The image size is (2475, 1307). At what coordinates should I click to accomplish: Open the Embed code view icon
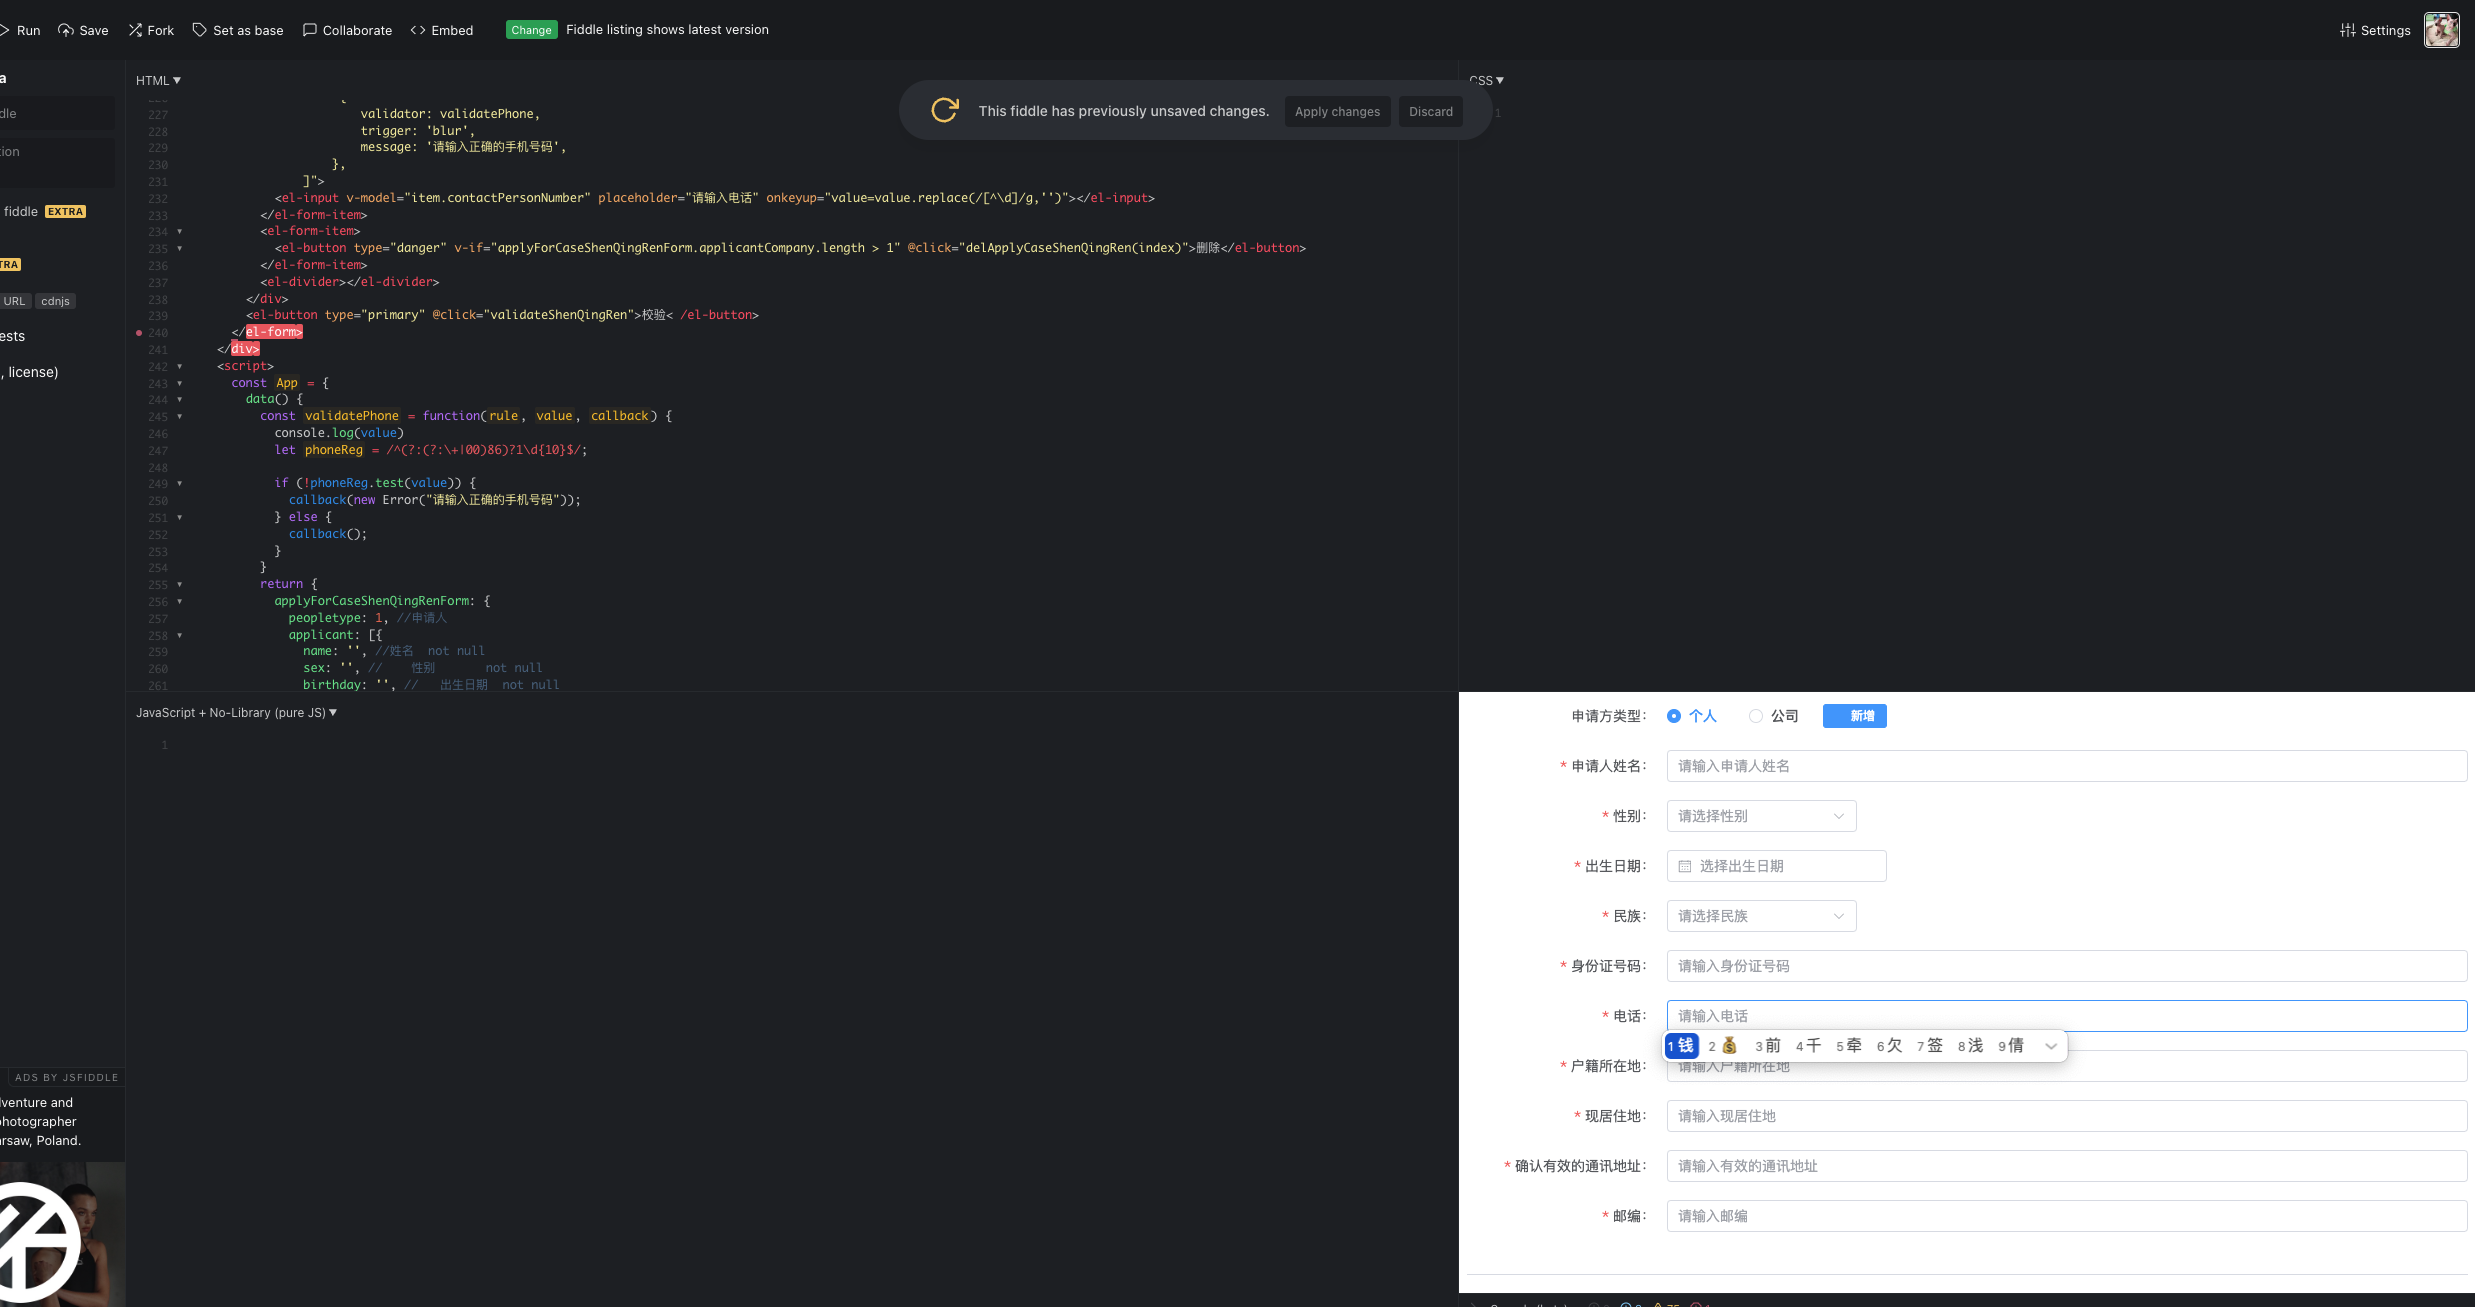tap(417, 30)
